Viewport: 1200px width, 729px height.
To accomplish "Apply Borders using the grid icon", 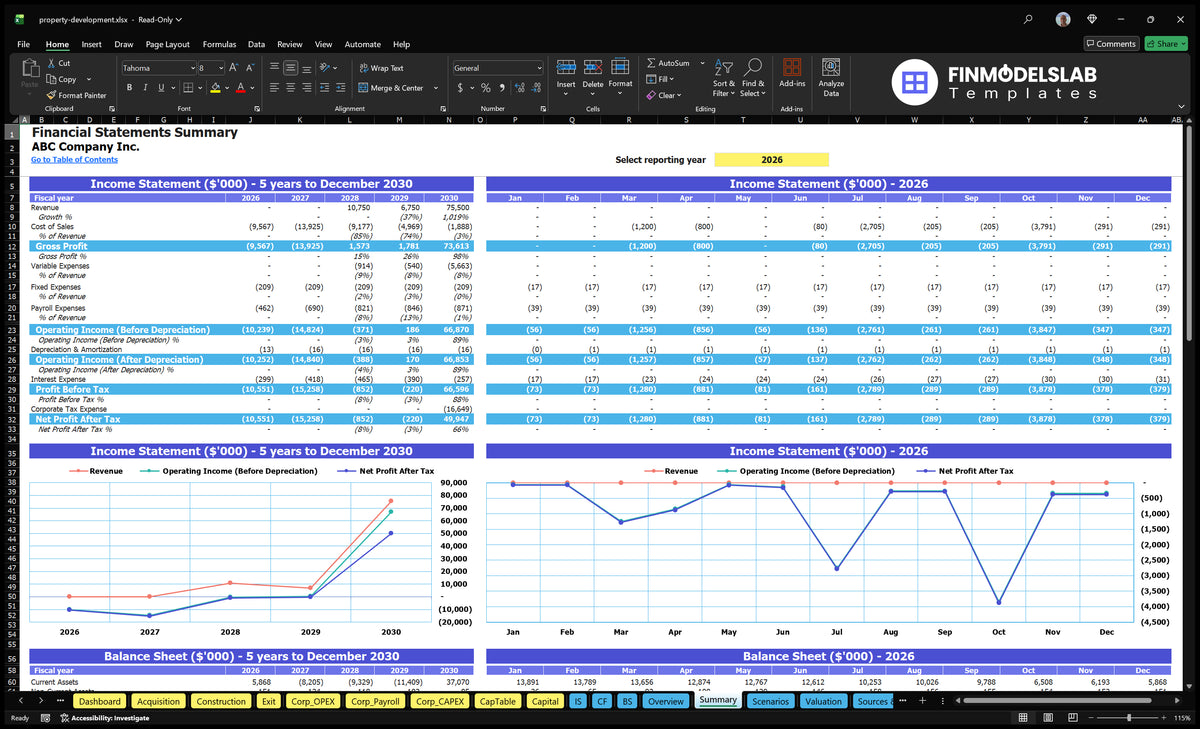I will 188,88.
